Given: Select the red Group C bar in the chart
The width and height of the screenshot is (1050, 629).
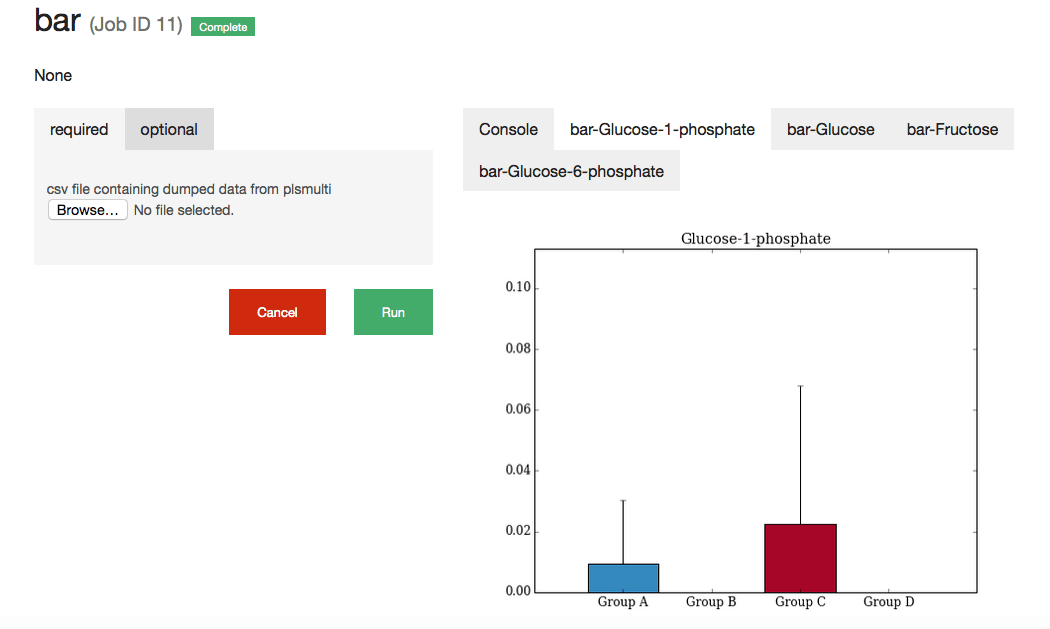Looking at the screenshot, I should click(x=800, y=555).
